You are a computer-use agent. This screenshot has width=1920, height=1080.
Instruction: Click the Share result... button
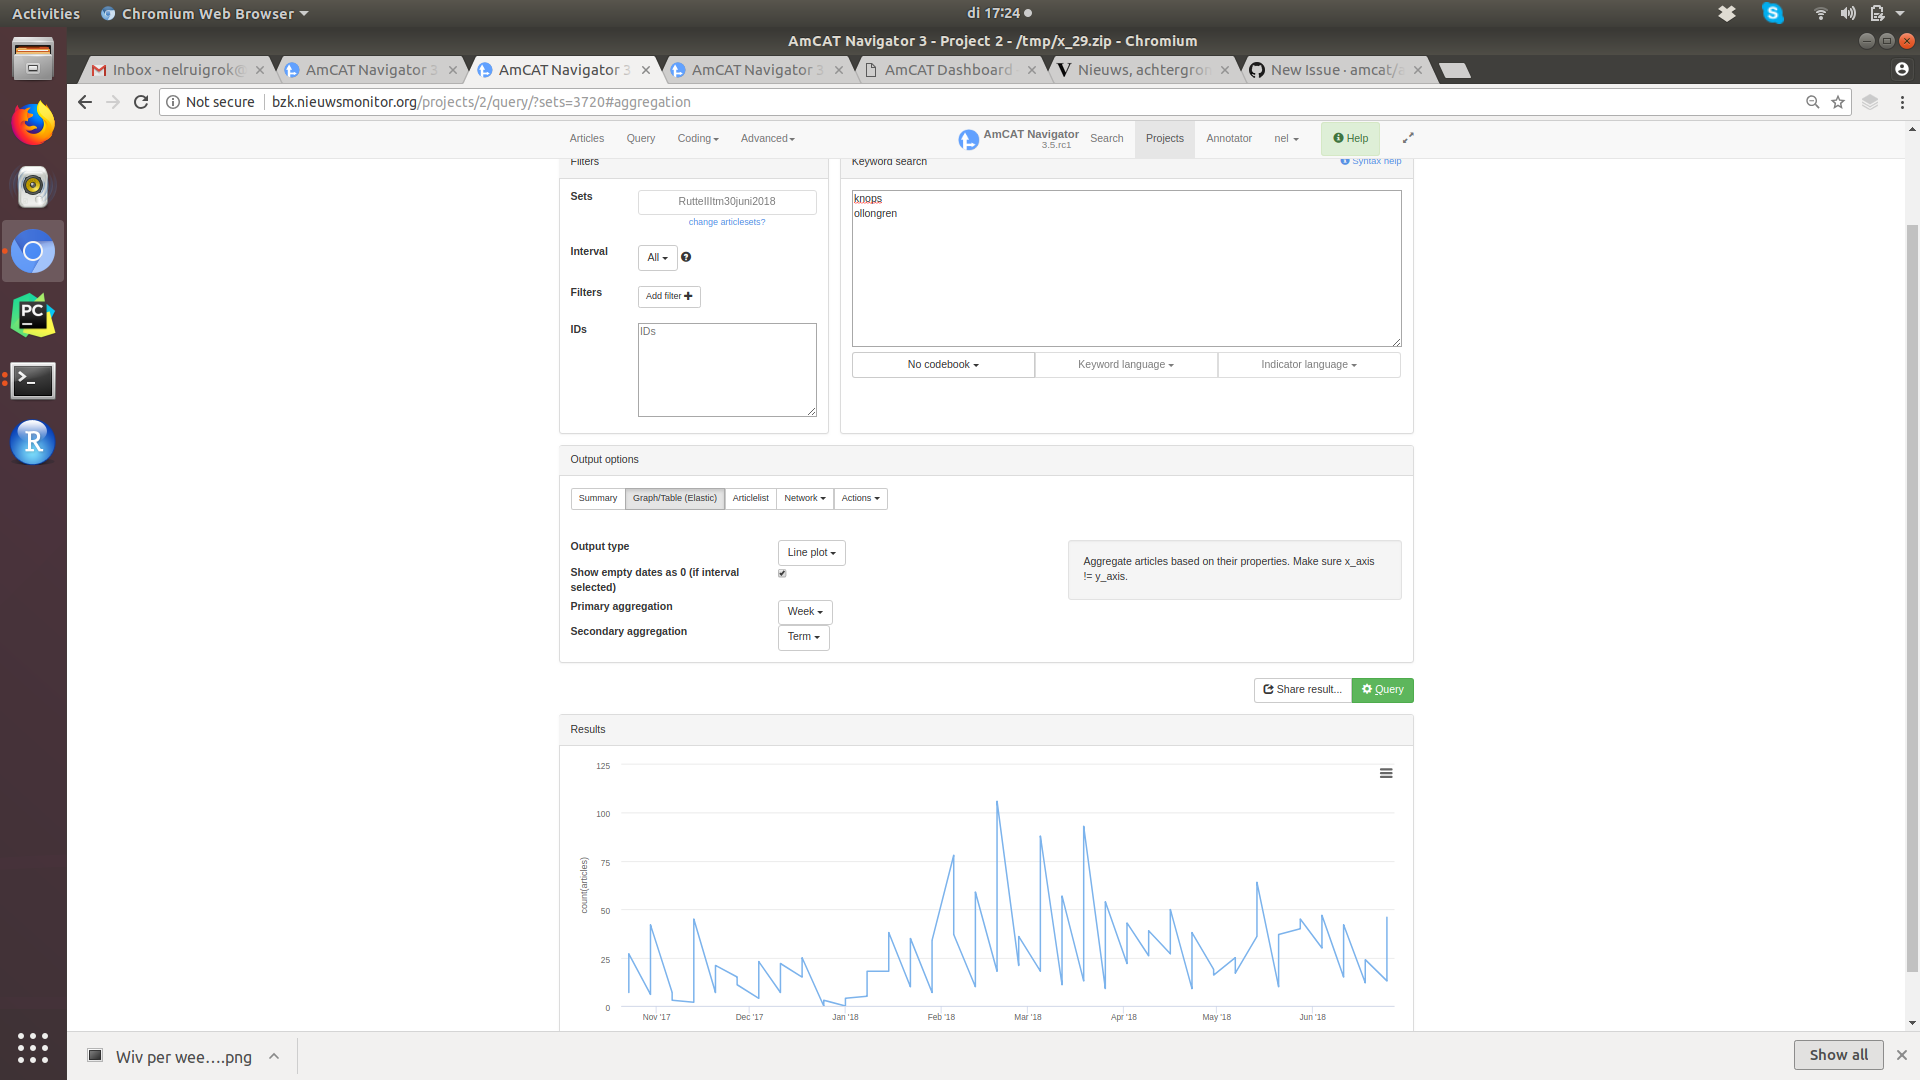[x=1303, y=690]
